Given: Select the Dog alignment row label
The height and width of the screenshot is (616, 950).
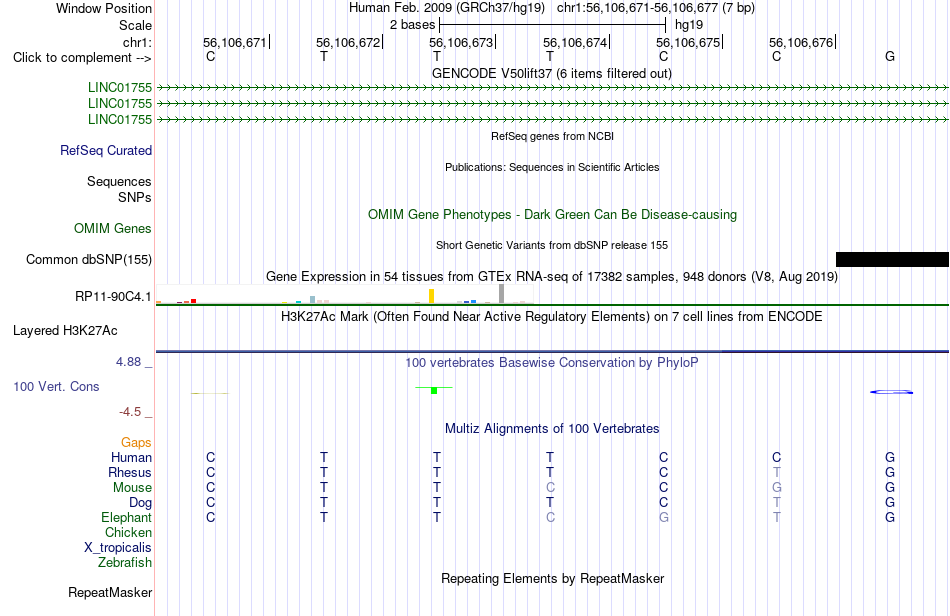Looking at the screenshot, I should click(x=140, y=503).
